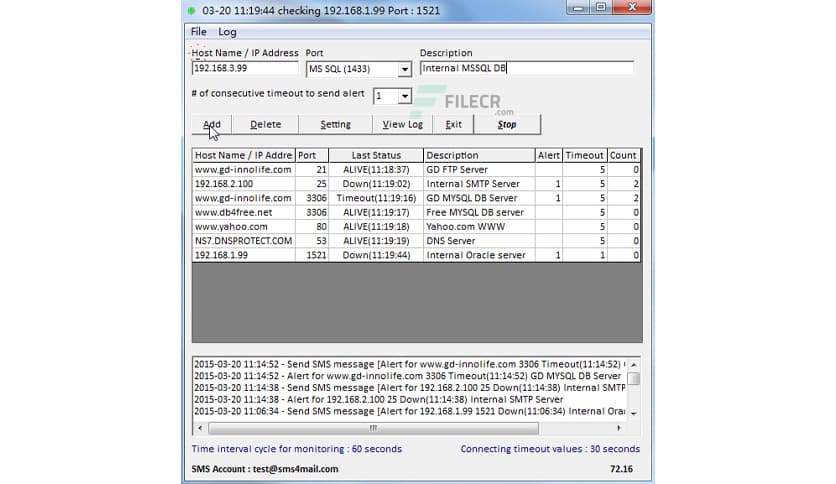Select the www.db4free.net host row
836x484 pixels.
pyautogui.click(x=416, y=212)
